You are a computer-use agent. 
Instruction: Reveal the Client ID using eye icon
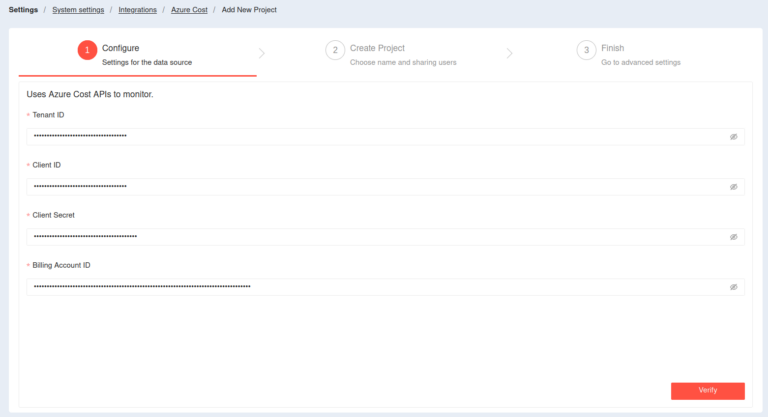[733, 186]
